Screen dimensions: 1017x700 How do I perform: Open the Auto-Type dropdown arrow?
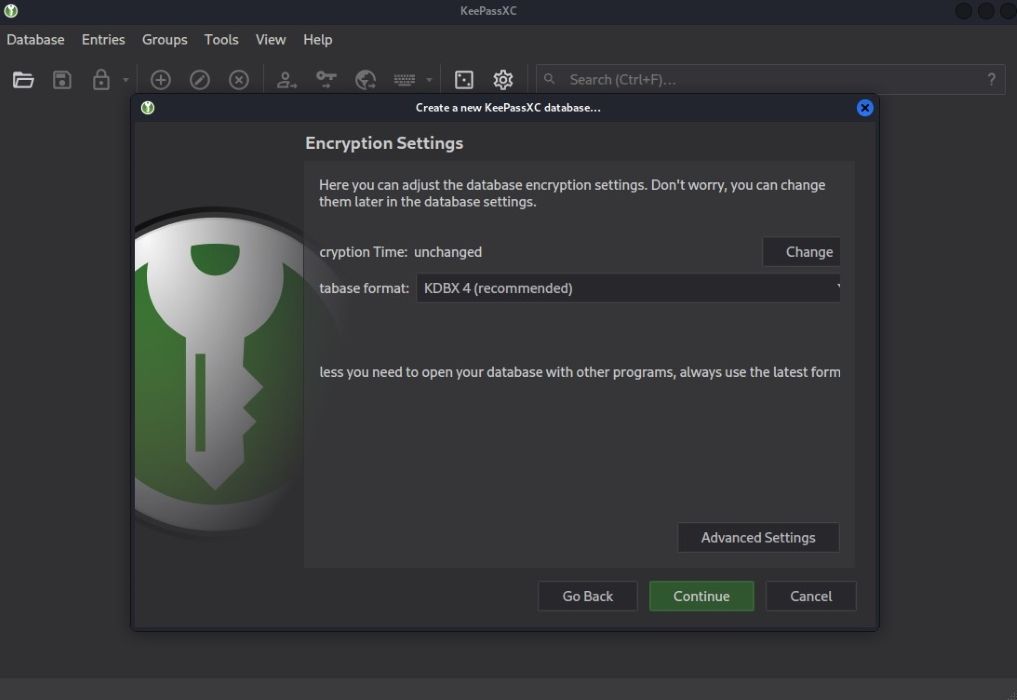tap(429, 80)
